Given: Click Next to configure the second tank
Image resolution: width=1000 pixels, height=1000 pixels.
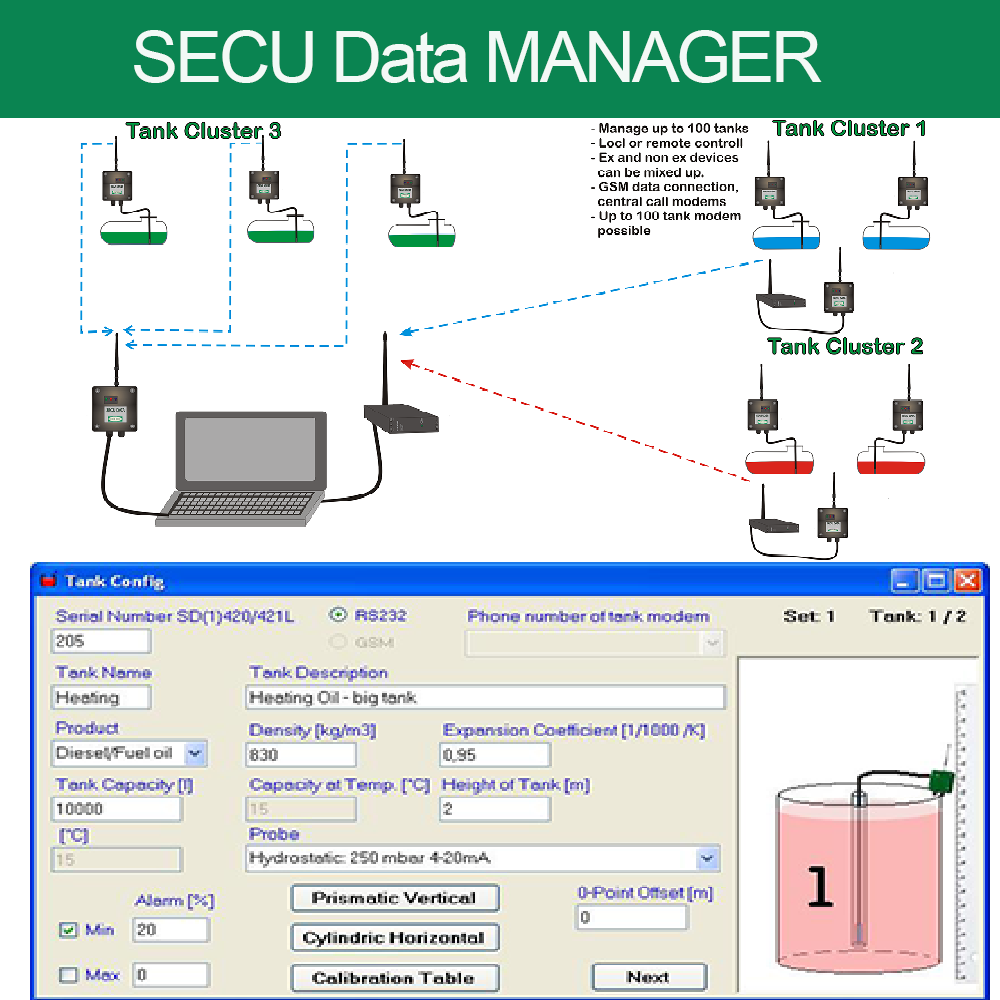Looking at the screenshot, I should click(x=649, y=977).
